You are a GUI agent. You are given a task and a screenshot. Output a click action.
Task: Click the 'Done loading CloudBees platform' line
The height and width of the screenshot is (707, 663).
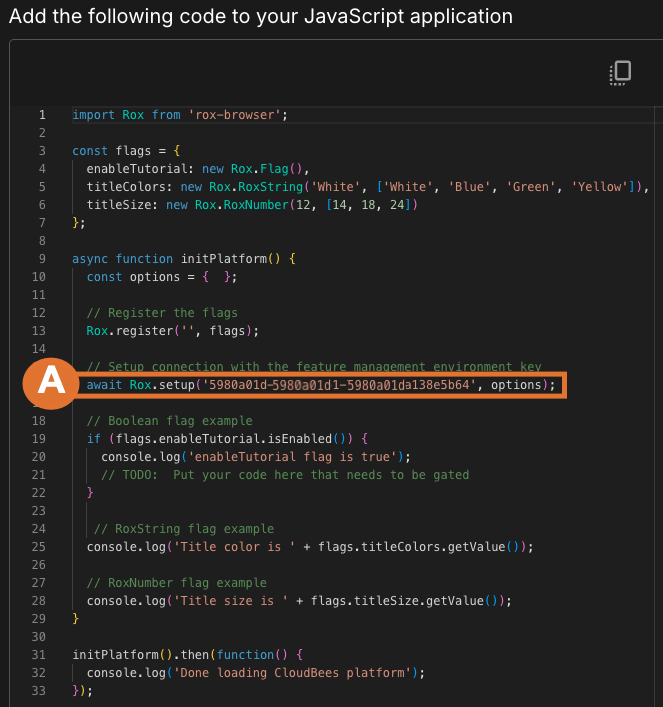point(256,673)
